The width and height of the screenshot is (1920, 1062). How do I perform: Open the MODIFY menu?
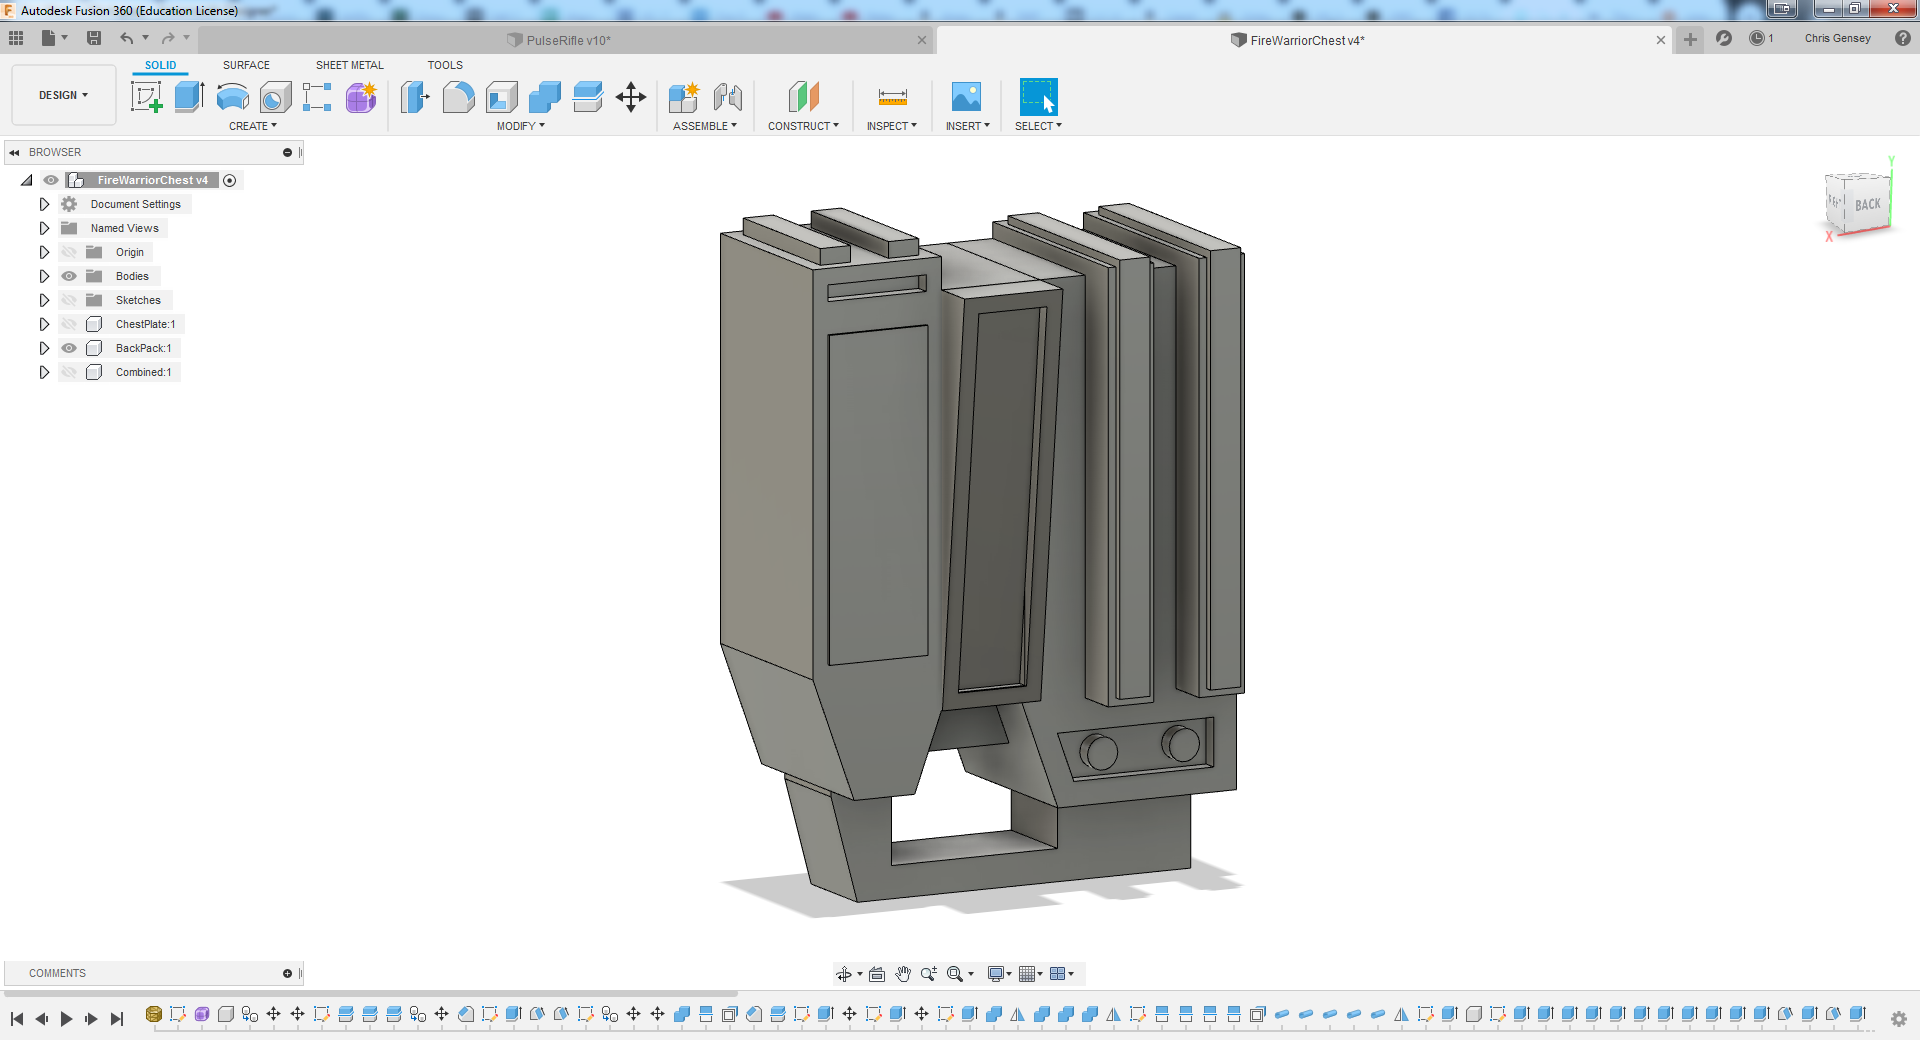point(520,126)
